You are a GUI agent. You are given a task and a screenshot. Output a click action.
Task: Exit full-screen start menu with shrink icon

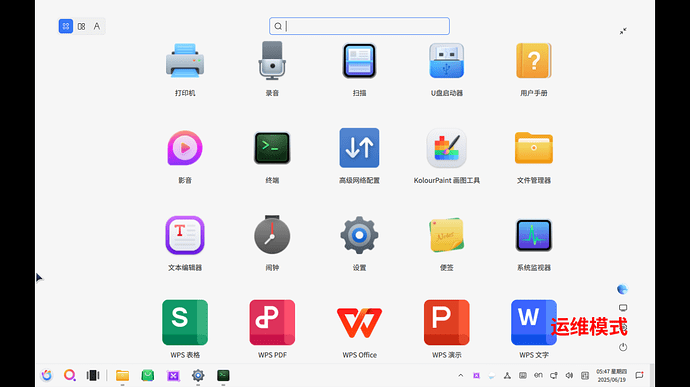tap(623, 31)
